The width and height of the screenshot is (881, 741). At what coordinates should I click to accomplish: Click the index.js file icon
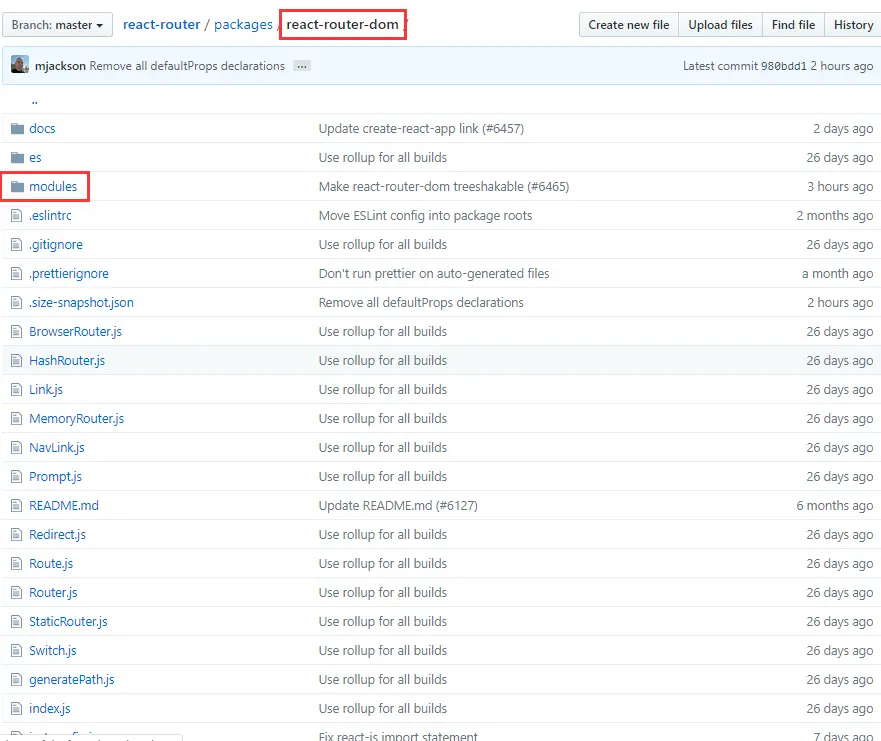[17, 708]
